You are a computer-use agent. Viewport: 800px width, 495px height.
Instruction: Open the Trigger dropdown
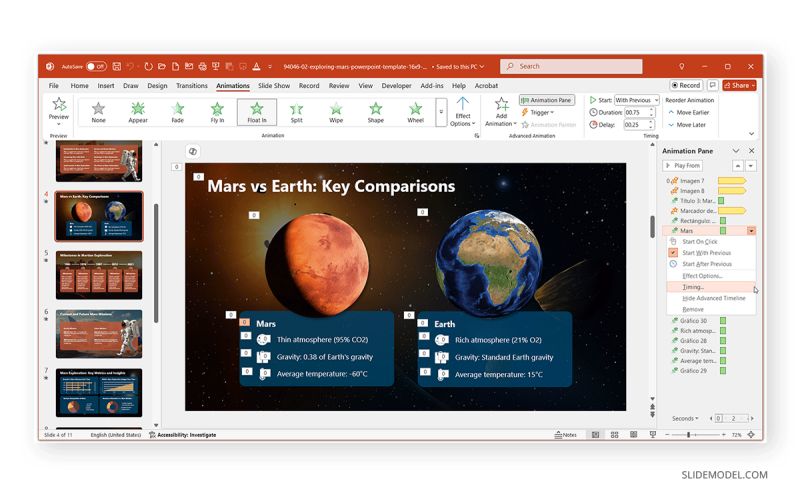(538, 112)
